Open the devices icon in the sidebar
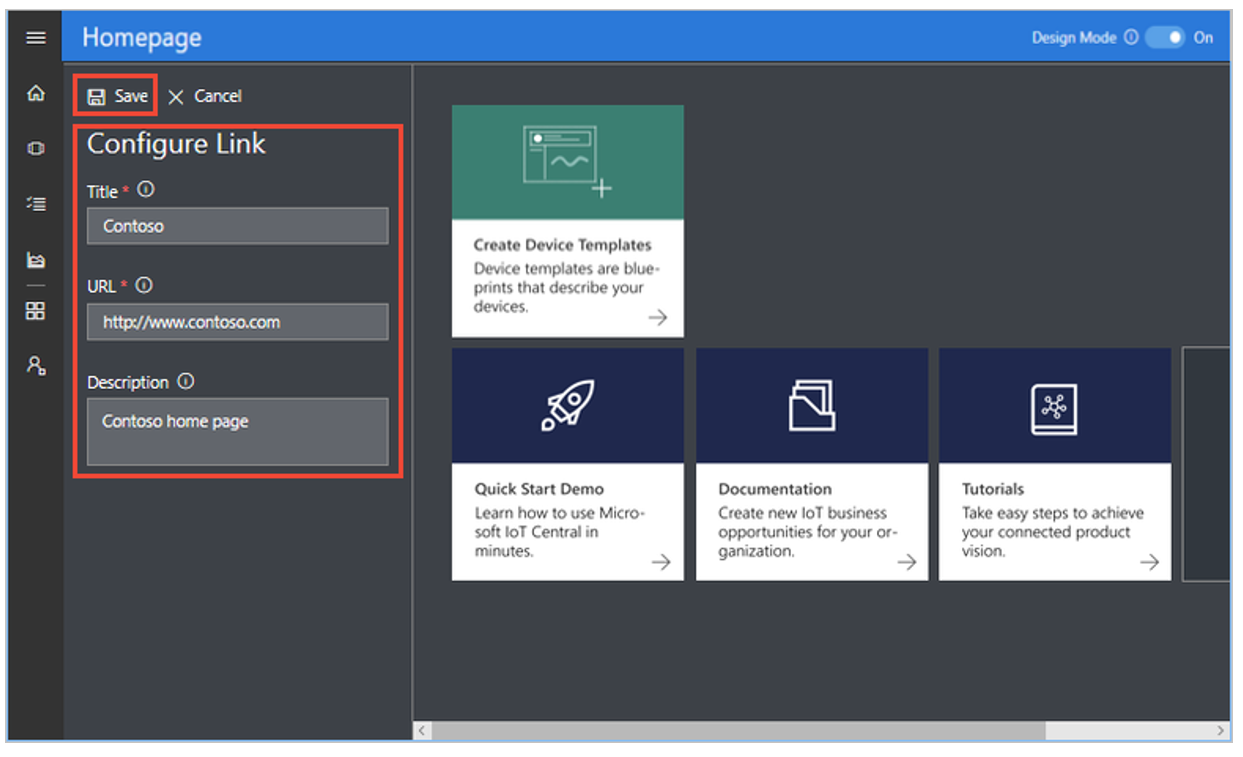 (x=36, y=149)
